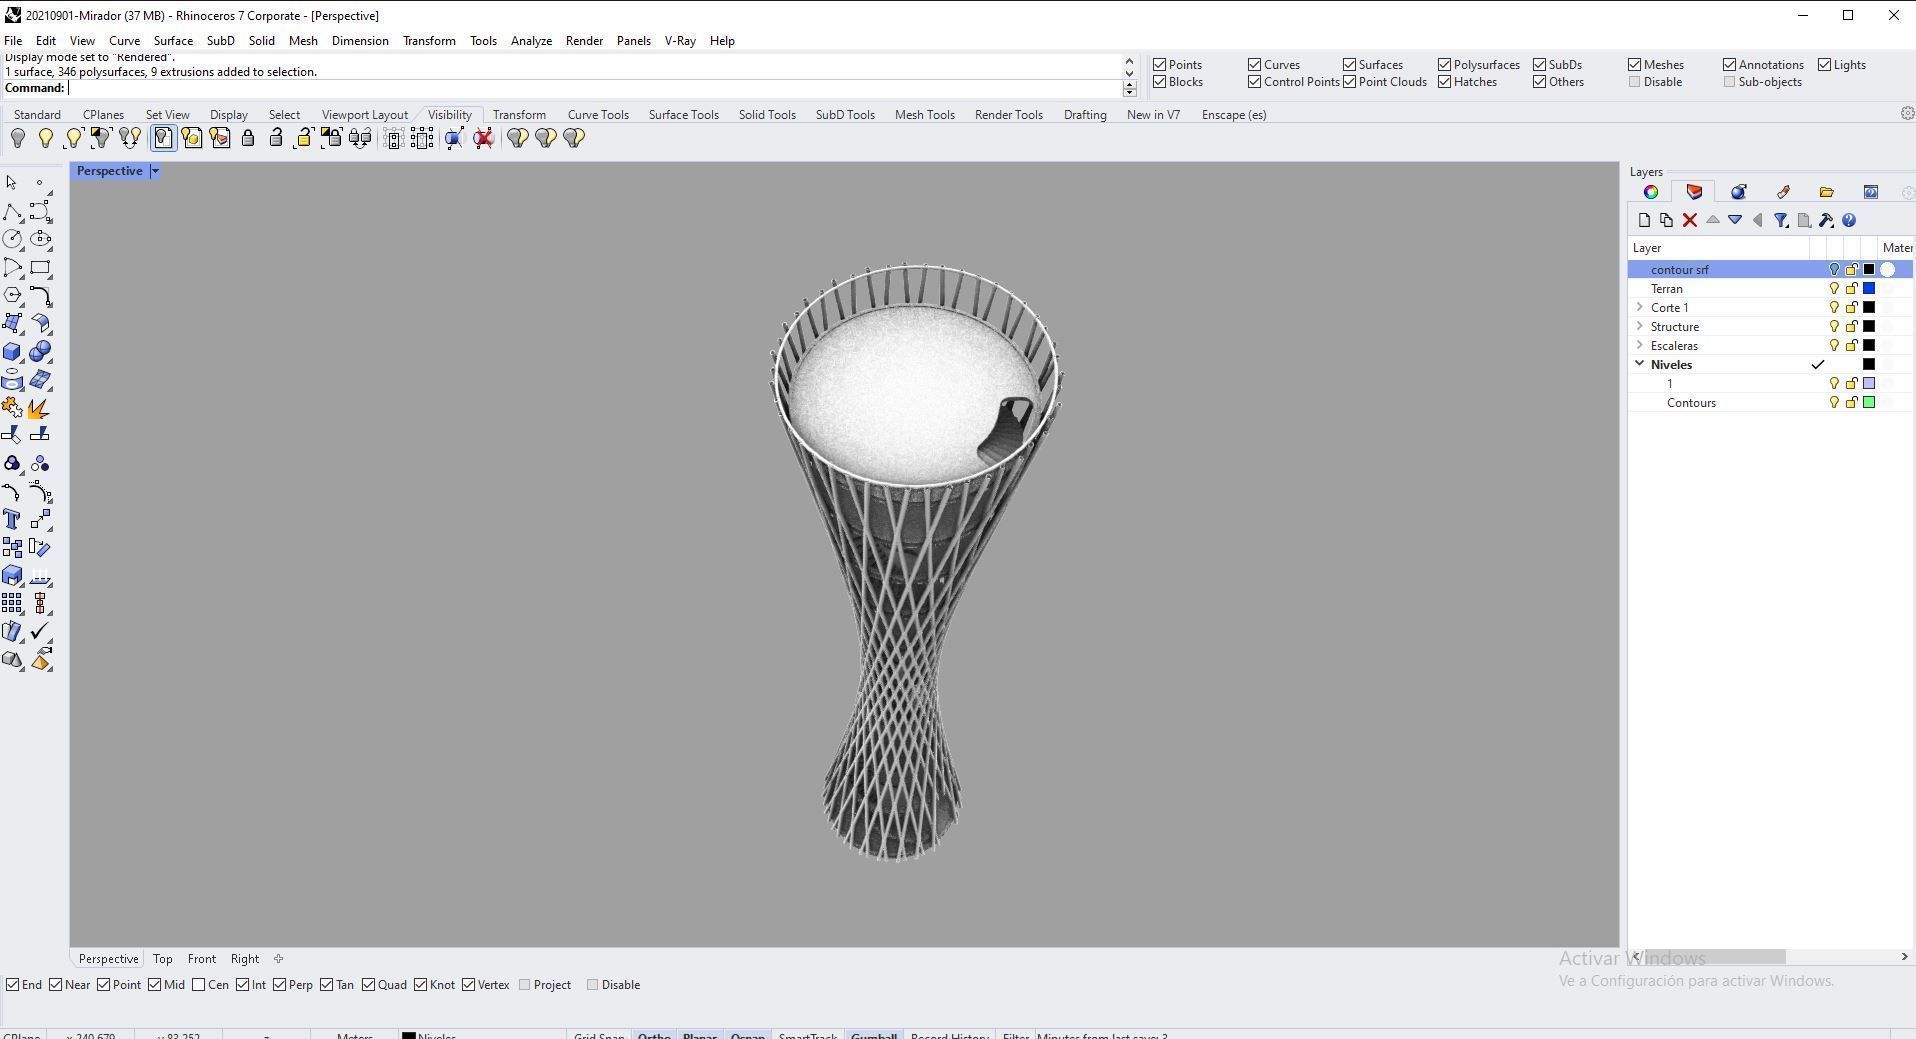This screenshot has width=1916, height=1039.
Task: Toggle the Near object snap checkbox
Action: pos(56,985)
